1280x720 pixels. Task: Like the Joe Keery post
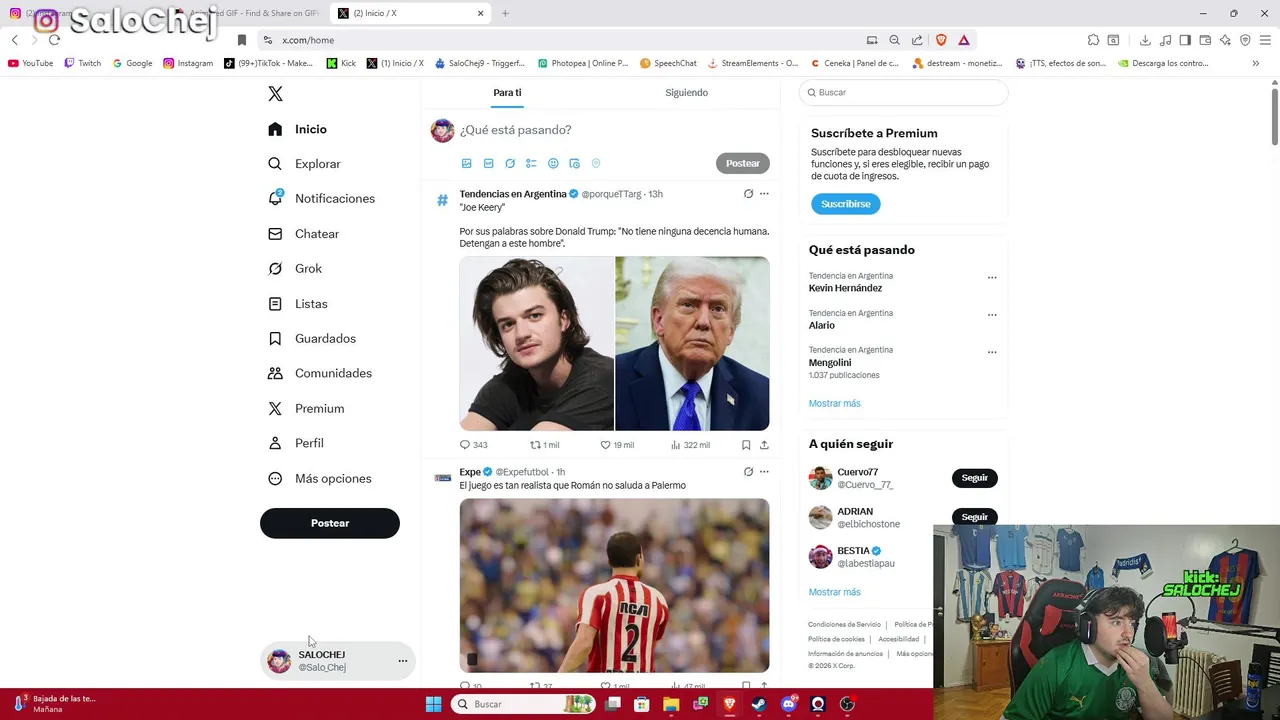617,445
